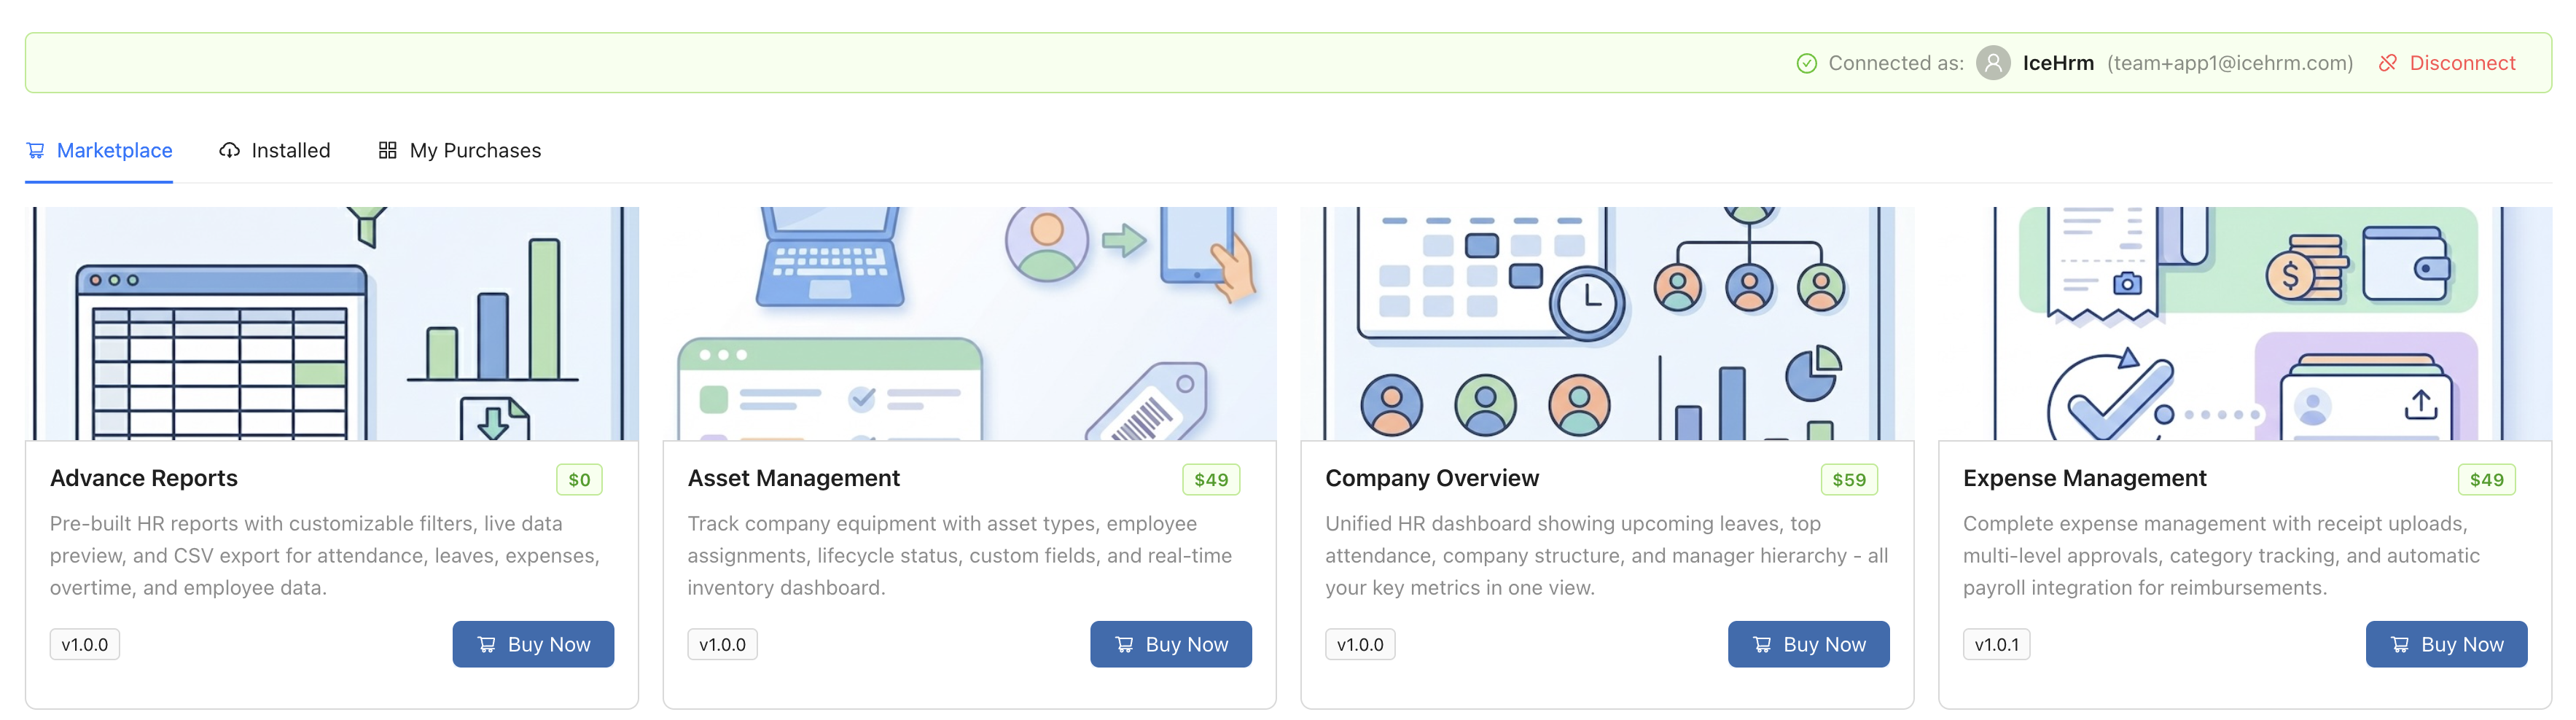Image resolution: width=2576 pixels, height=720 pixels.
Task: Click the v1.0.1 version badge
Action: (1996, 644)
